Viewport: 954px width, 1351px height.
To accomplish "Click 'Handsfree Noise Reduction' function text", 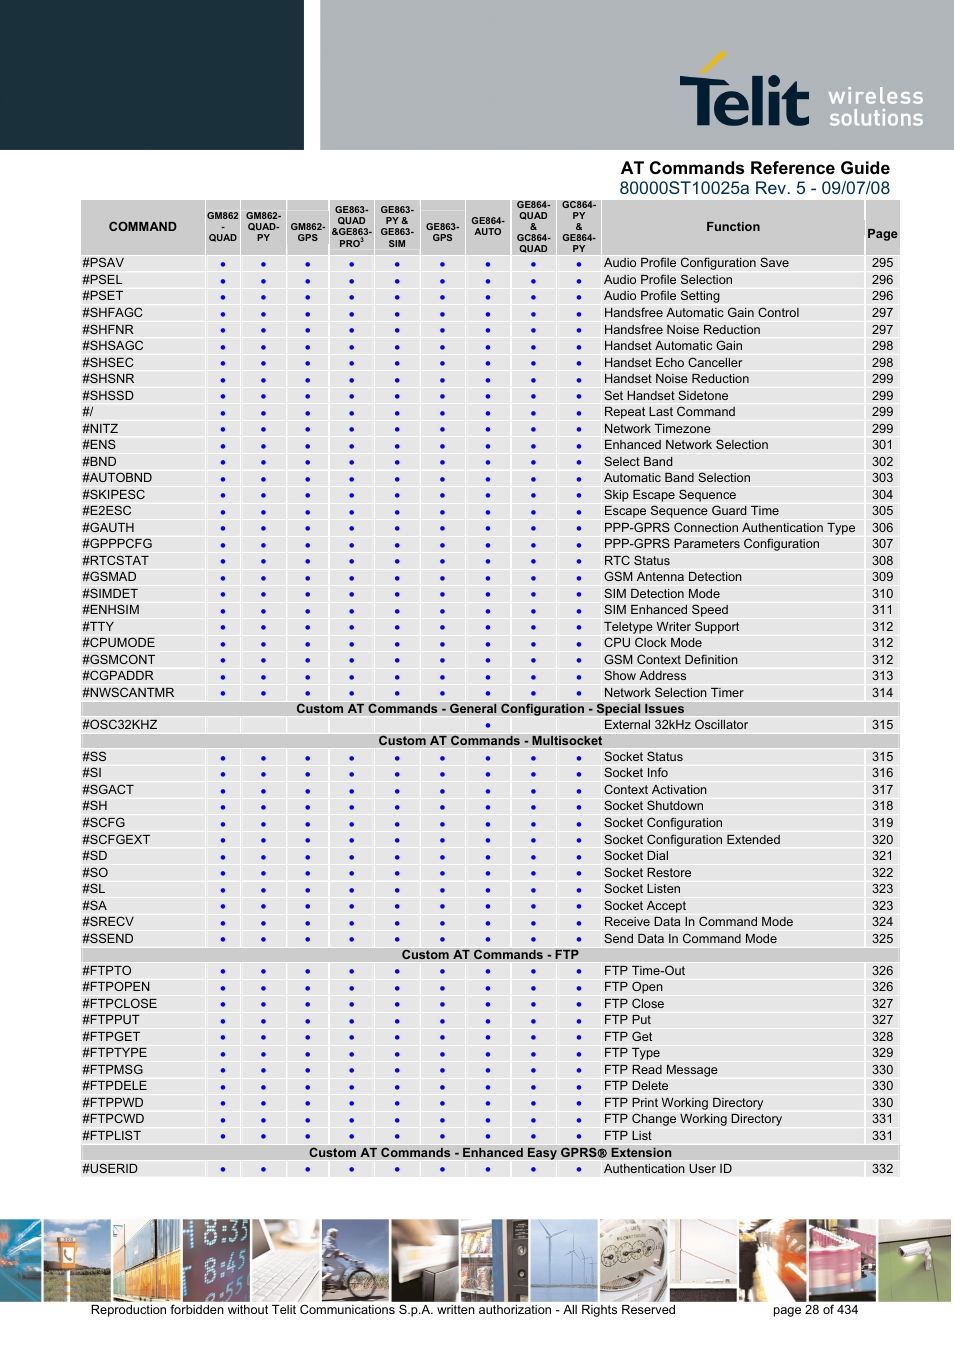I will 682,330.
